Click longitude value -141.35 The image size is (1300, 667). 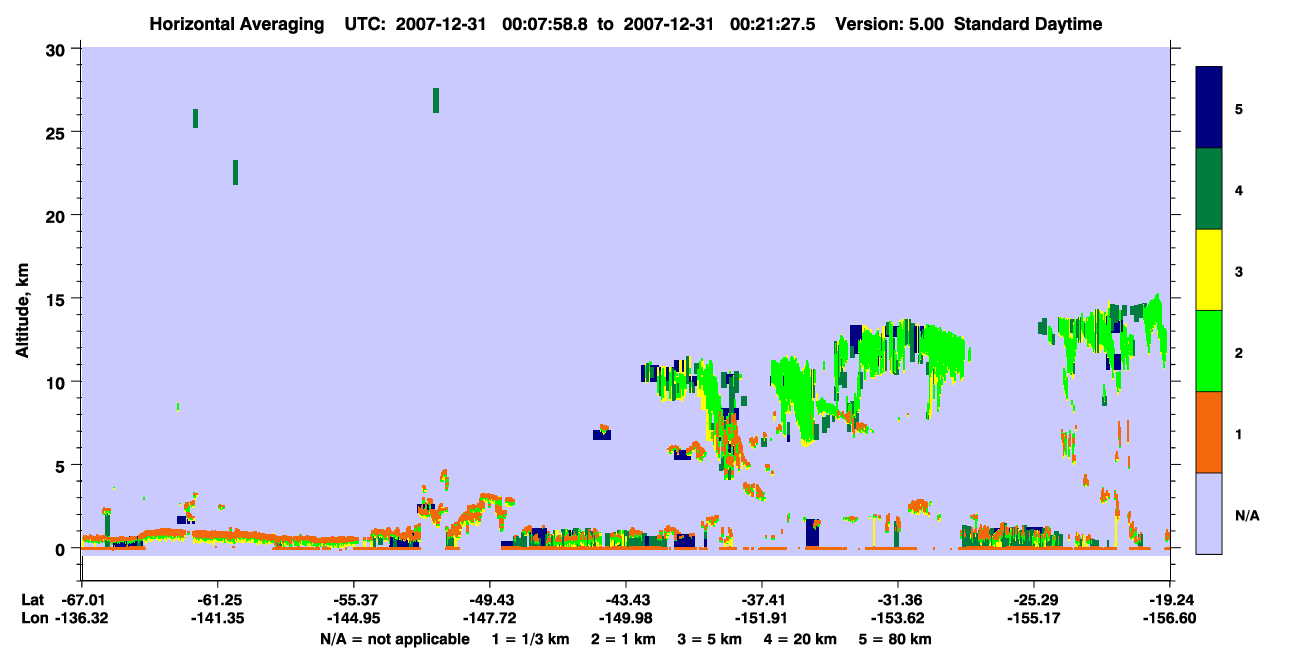[219, 619]
